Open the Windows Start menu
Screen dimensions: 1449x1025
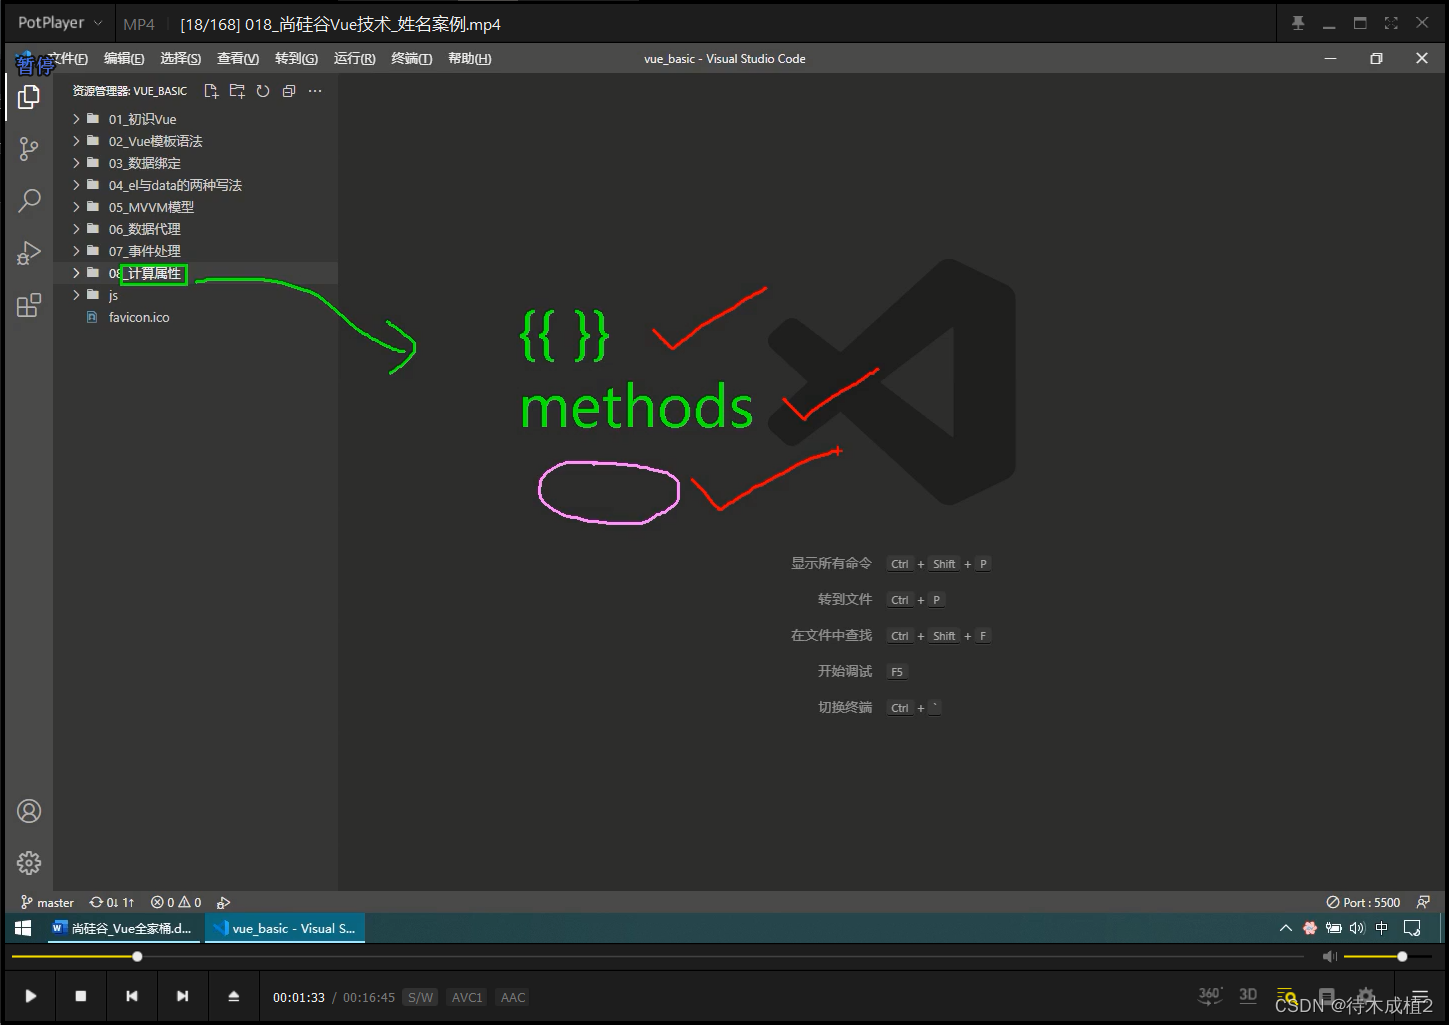tap(23, 928)
